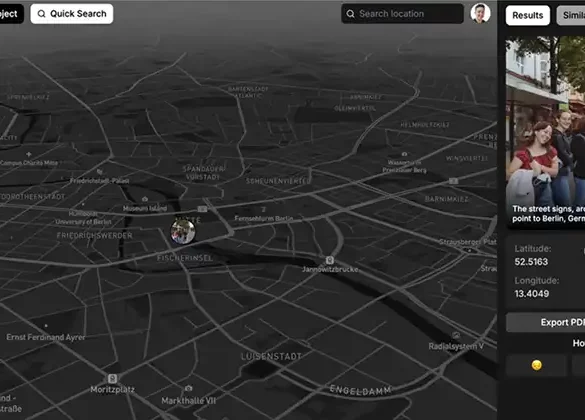Viewport: 585px width, 420px height.
Task: Click the HELMHOLTZKIEZ label
Action: [425, 125]
